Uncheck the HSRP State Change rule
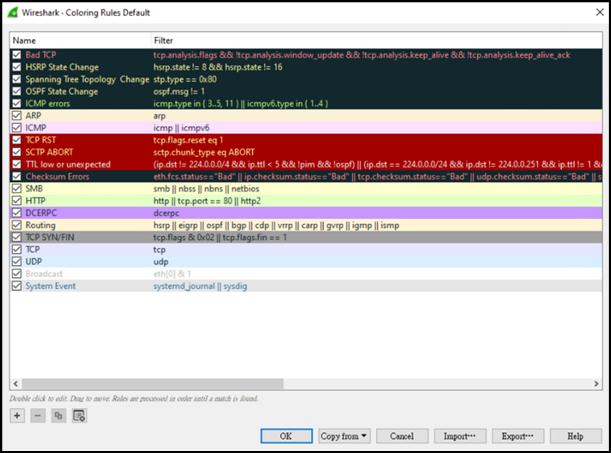611x453 pixels. [16, 67]
